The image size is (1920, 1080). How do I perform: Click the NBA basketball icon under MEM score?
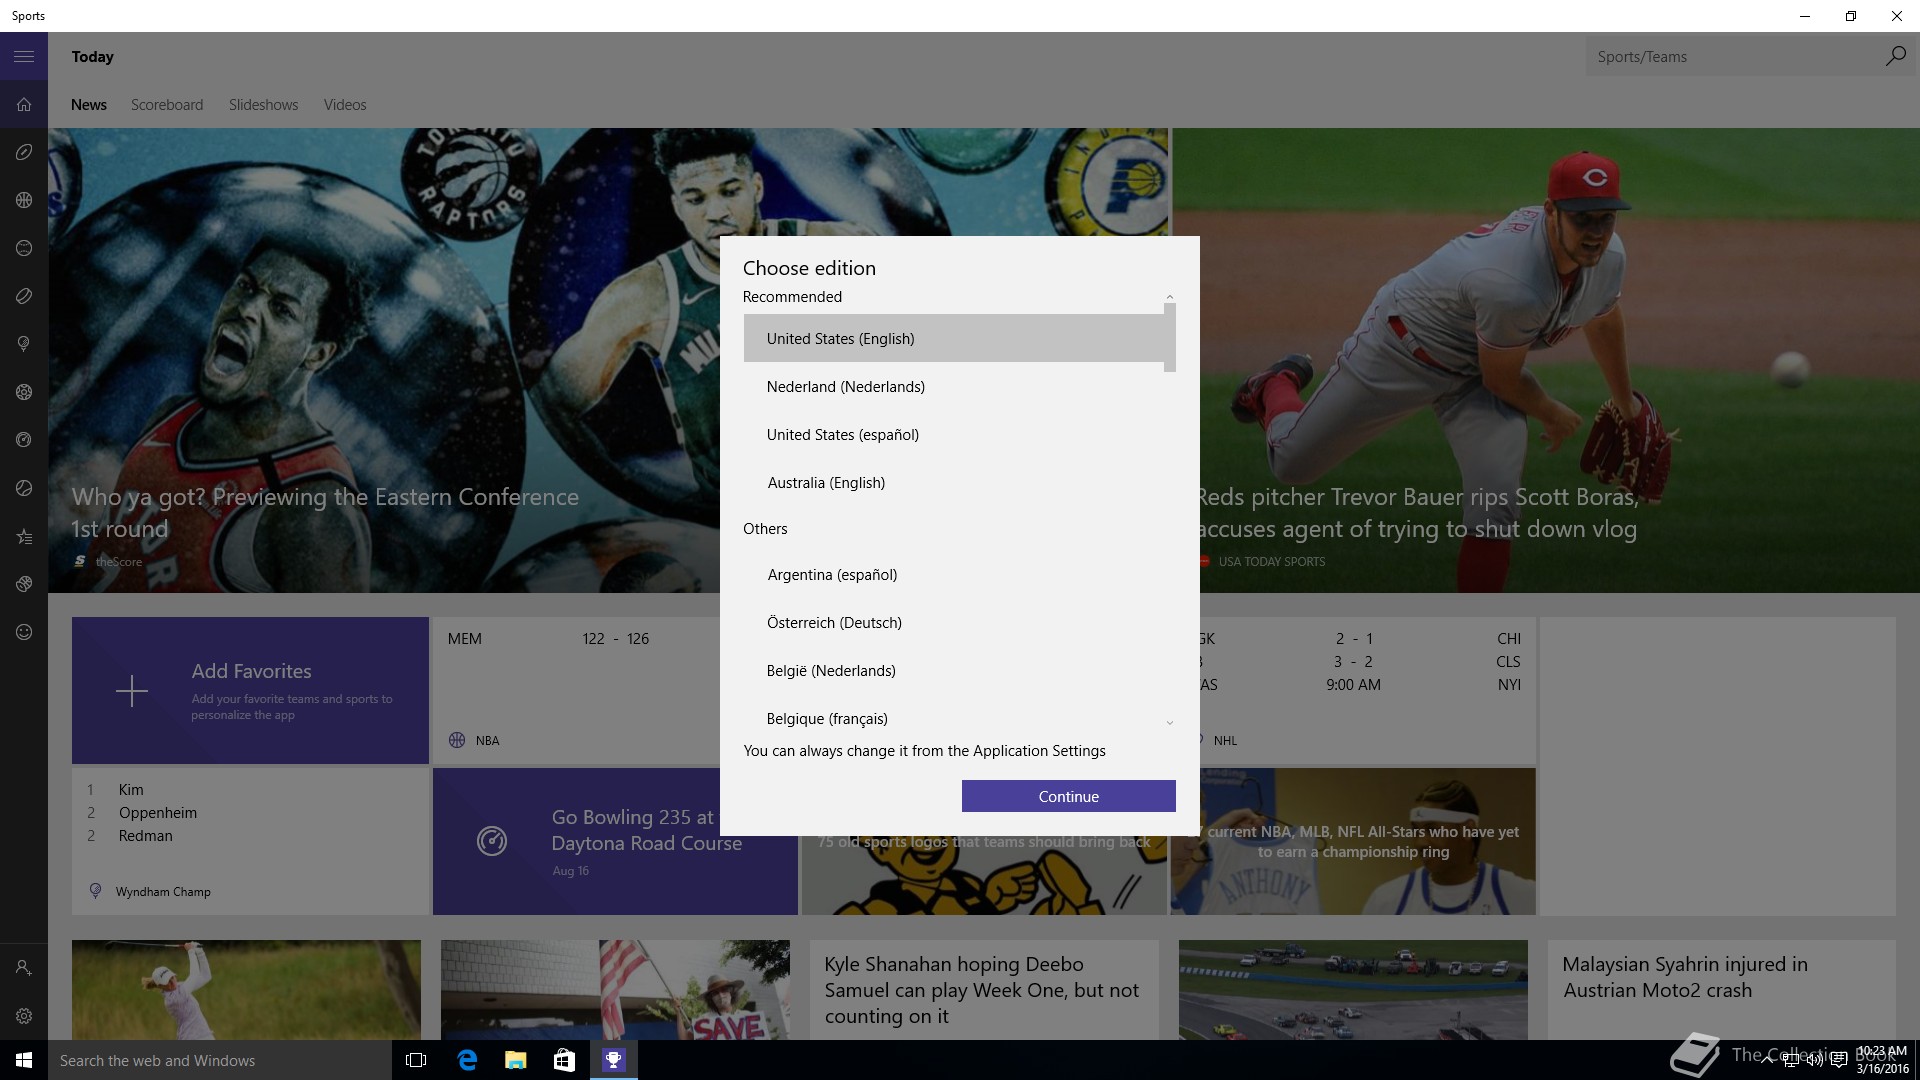coord(457,740)
